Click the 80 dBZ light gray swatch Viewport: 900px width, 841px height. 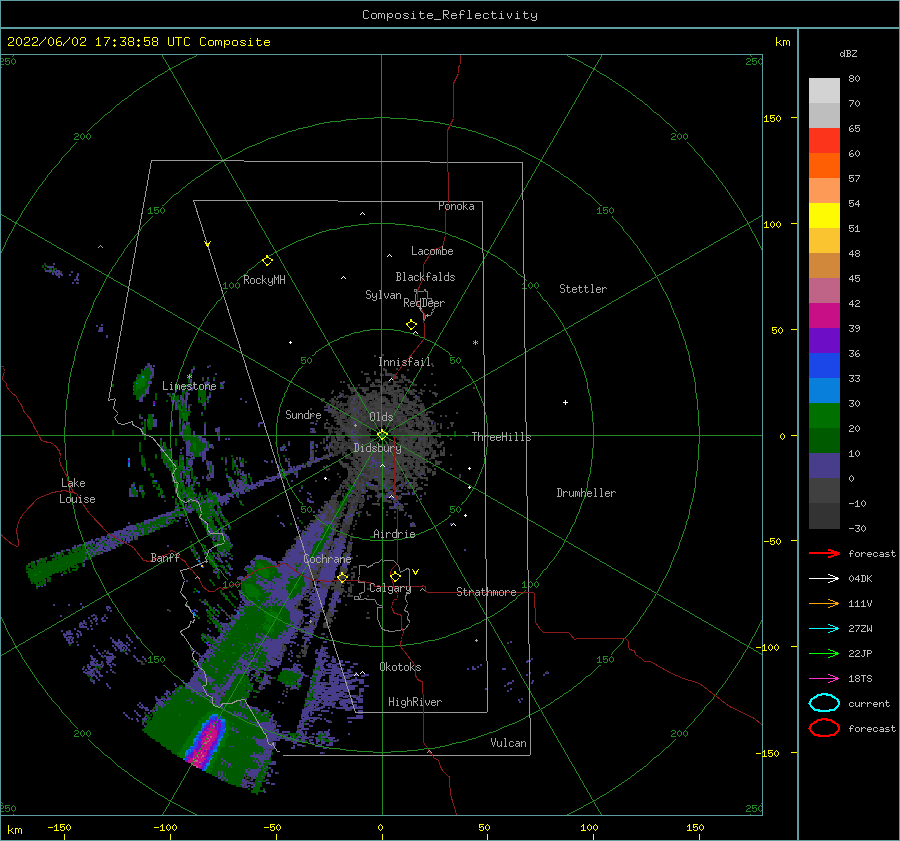[x=824, y=91]
